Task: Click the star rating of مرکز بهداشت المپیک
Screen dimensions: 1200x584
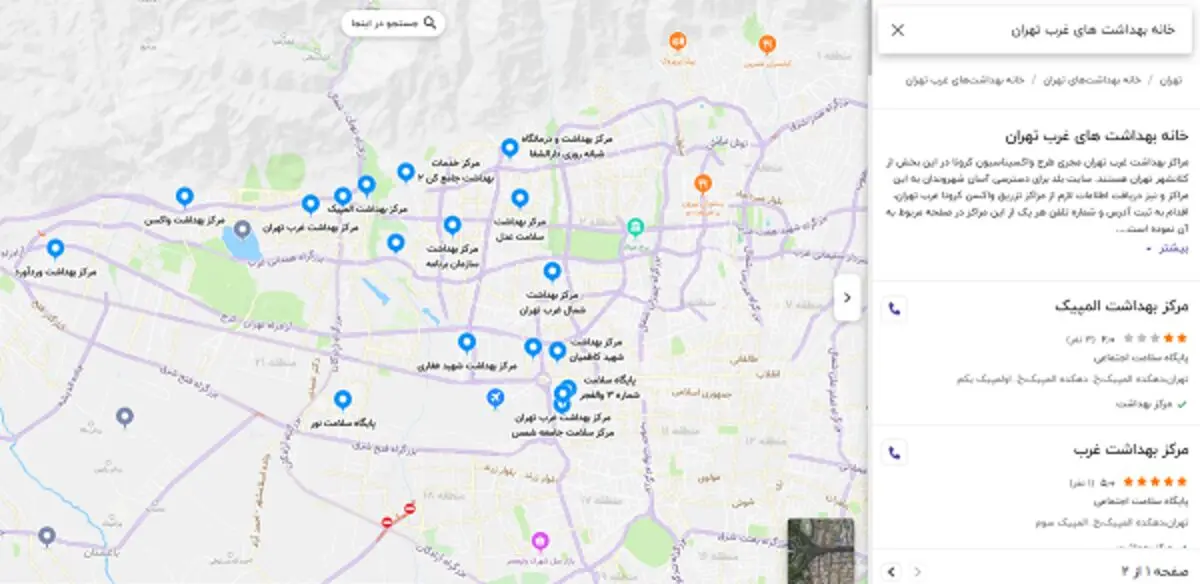Action: [1155, 339]
